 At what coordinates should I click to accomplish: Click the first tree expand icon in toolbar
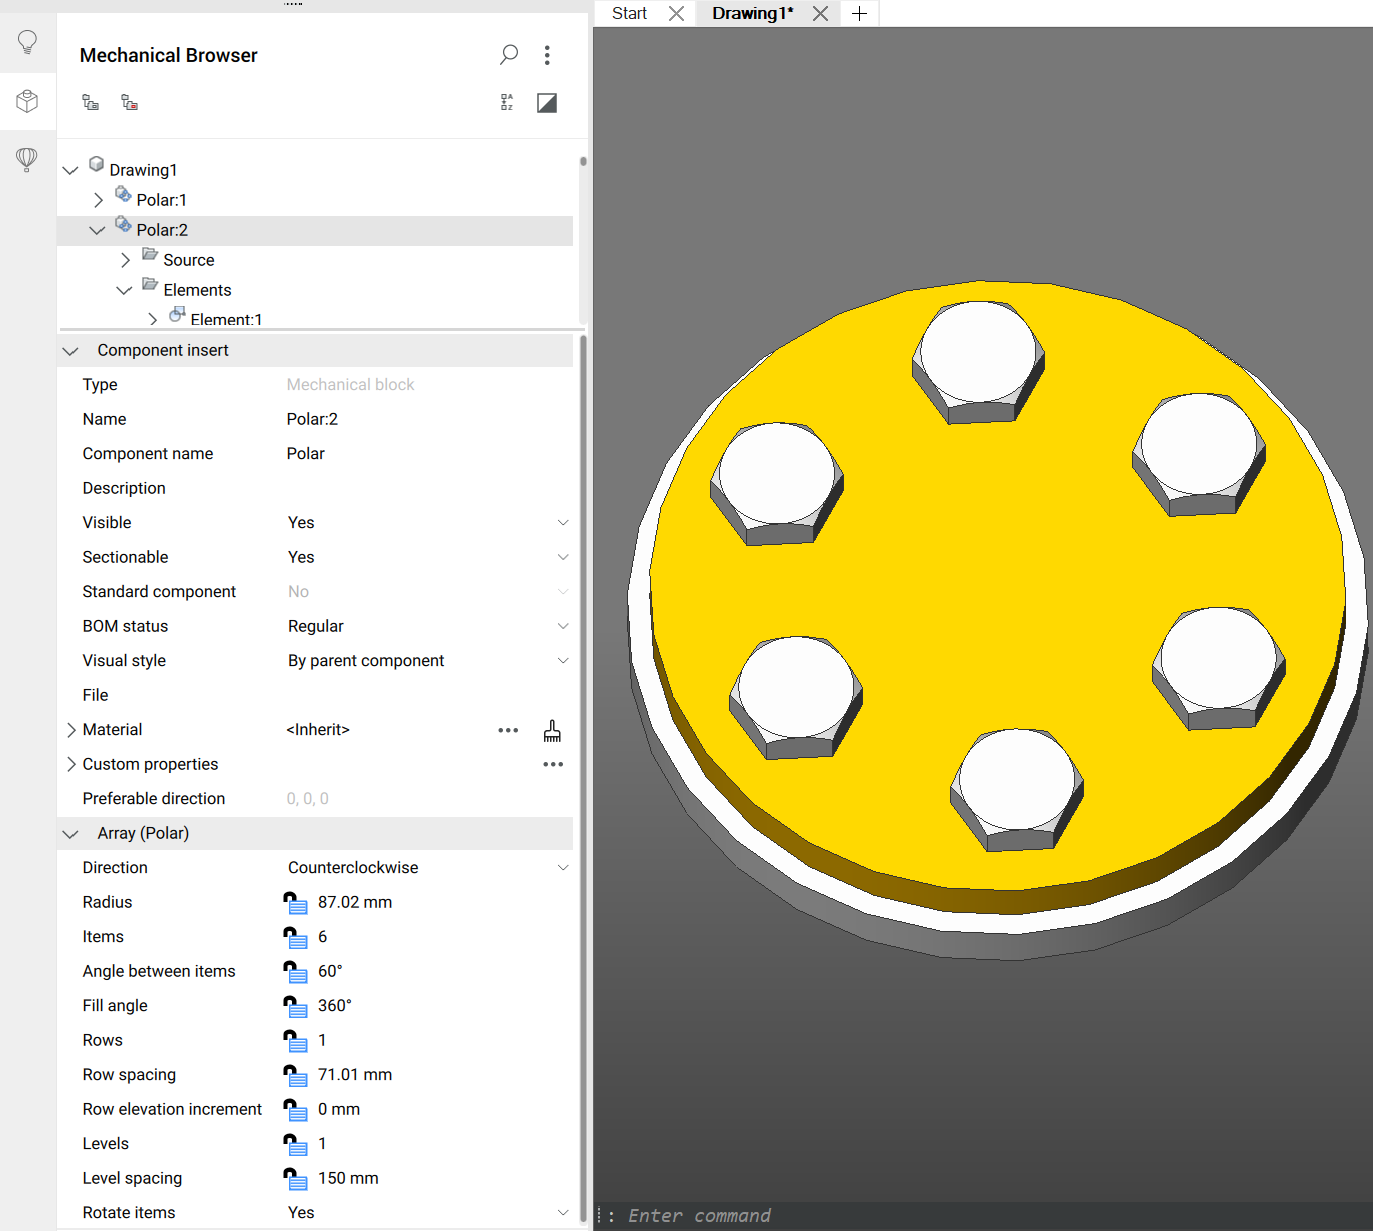[91, 102]
